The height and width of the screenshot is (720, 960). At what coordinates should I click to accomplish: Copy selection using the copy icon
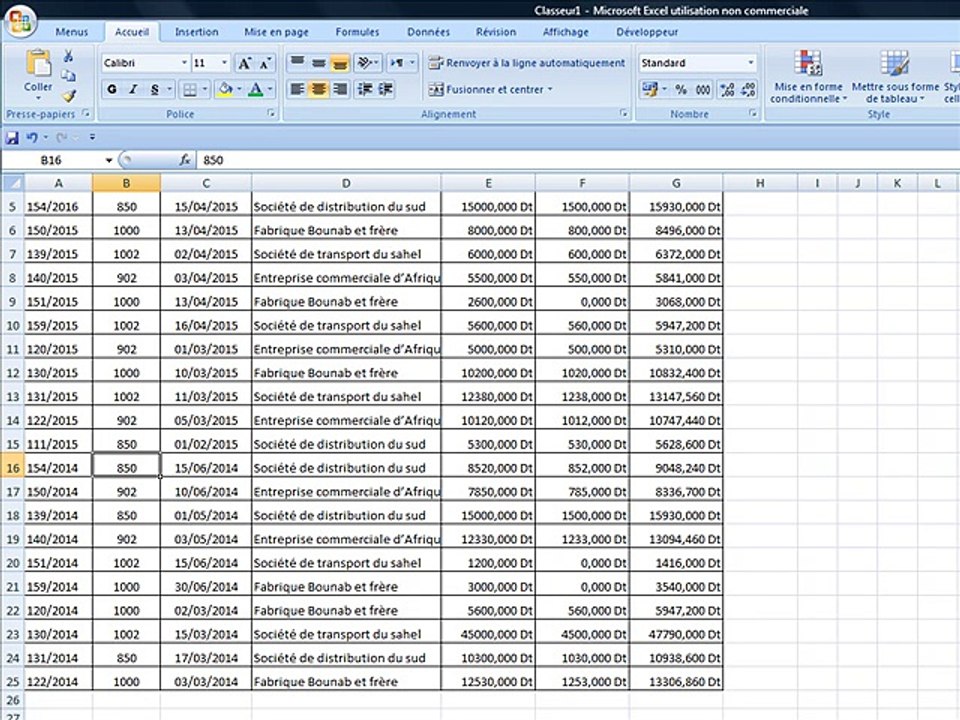(69, 76)
